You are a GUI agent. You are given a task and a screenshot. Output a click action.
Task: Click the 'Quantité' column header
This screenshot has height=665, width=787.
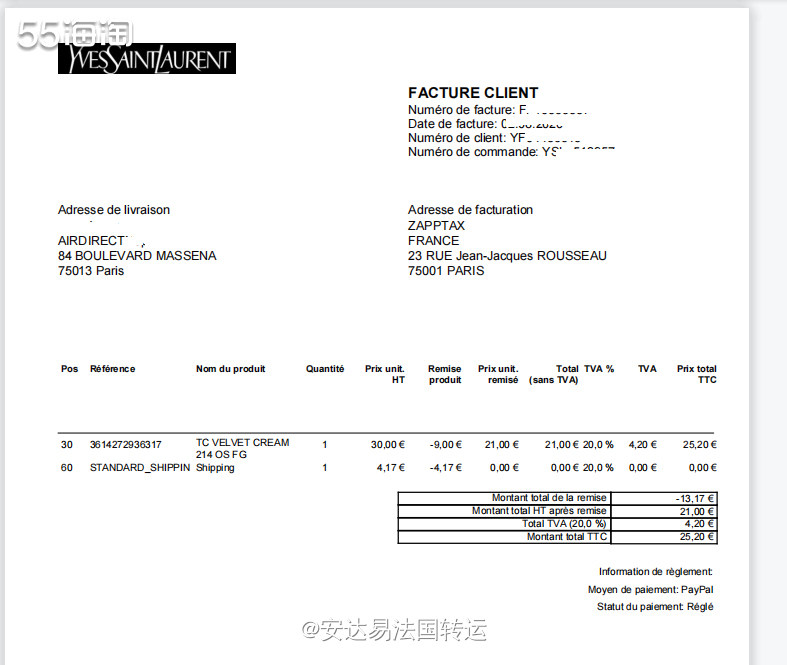tap(325, 369)
